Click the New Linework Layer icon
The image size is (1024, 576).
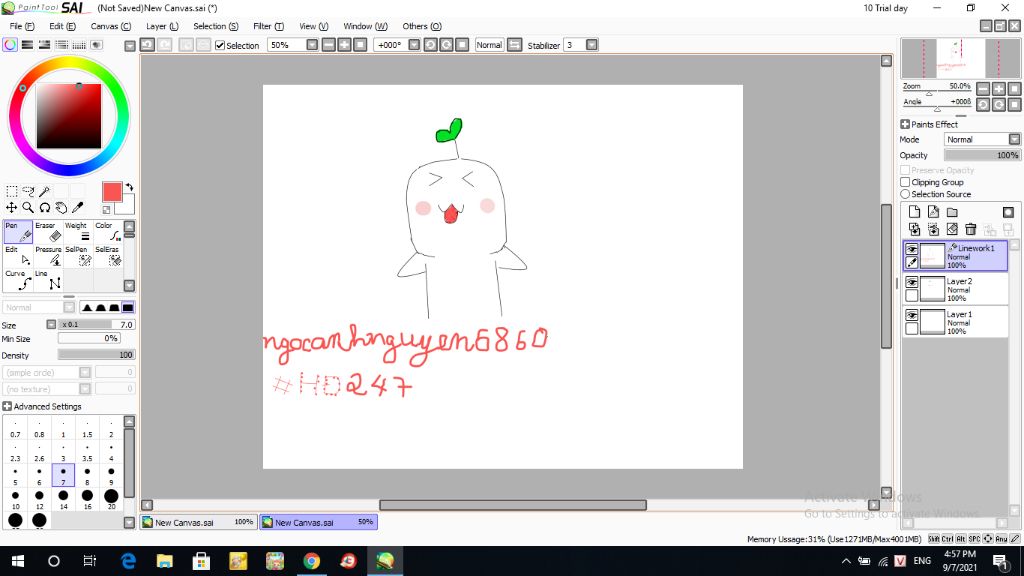click(x=933, y=212)
